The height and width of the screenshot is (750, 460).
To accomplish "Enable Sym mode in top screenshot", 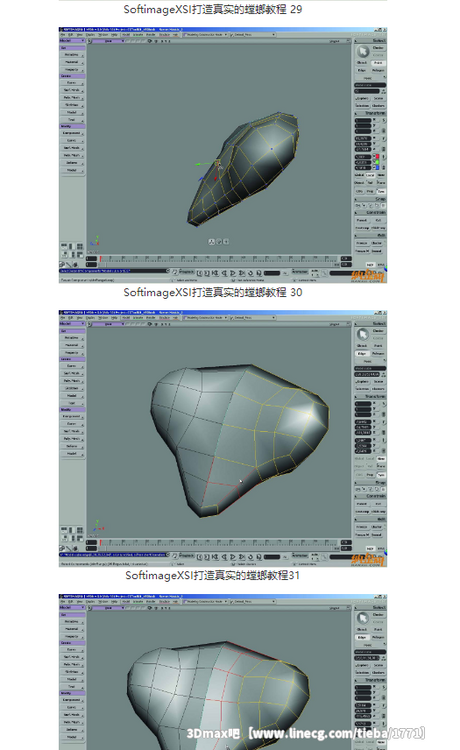I will tap(381, 191).
